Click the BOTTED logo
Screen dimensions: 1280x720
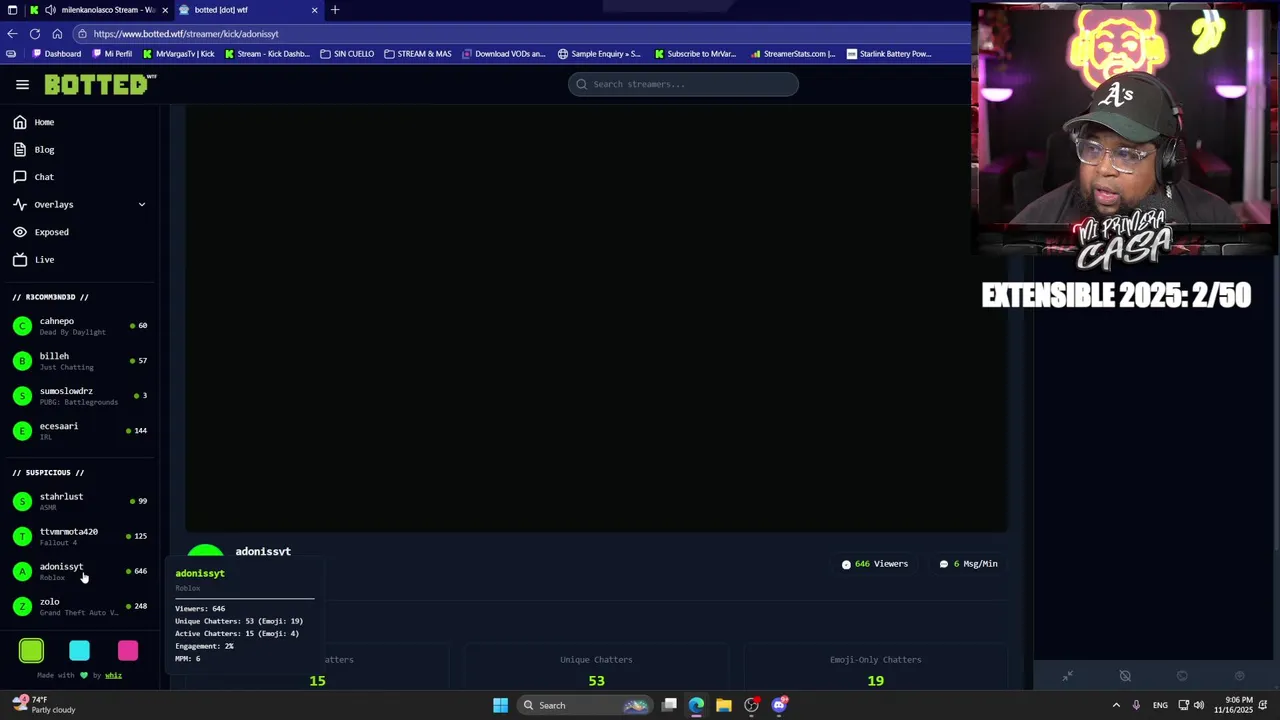[x=100, y=85]
